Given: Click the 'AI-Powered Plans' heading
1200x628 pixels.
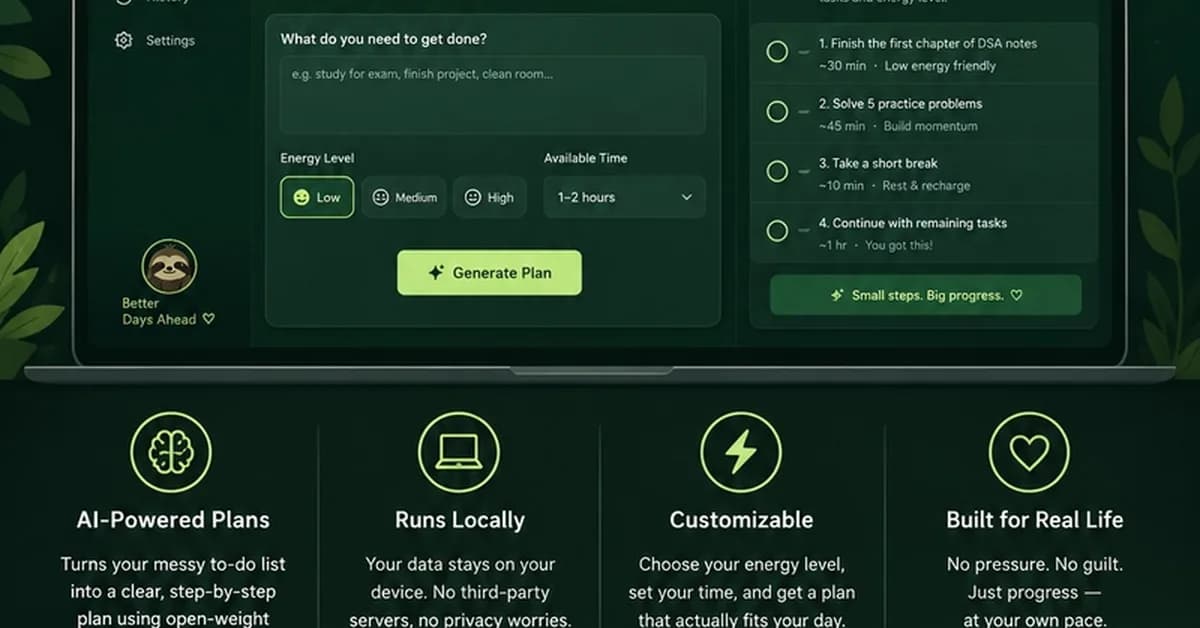Looking at the screenshot, I should pyautogui.click(x=173, y=520).
